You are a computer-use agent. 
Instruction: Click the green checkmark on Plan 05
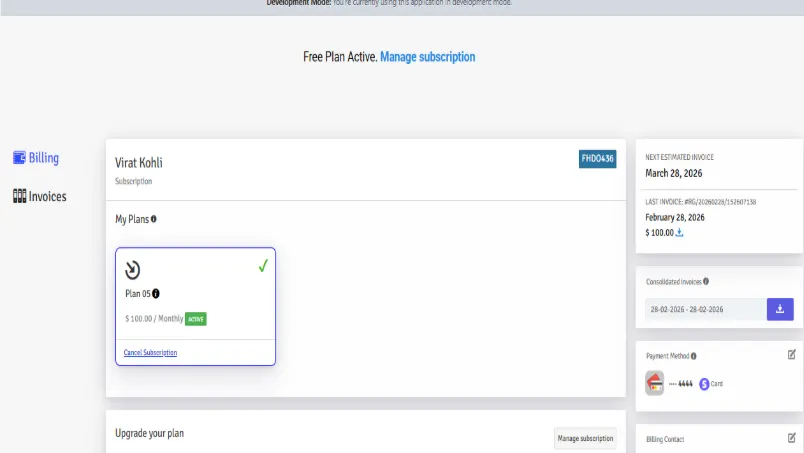tap(263, 266)
